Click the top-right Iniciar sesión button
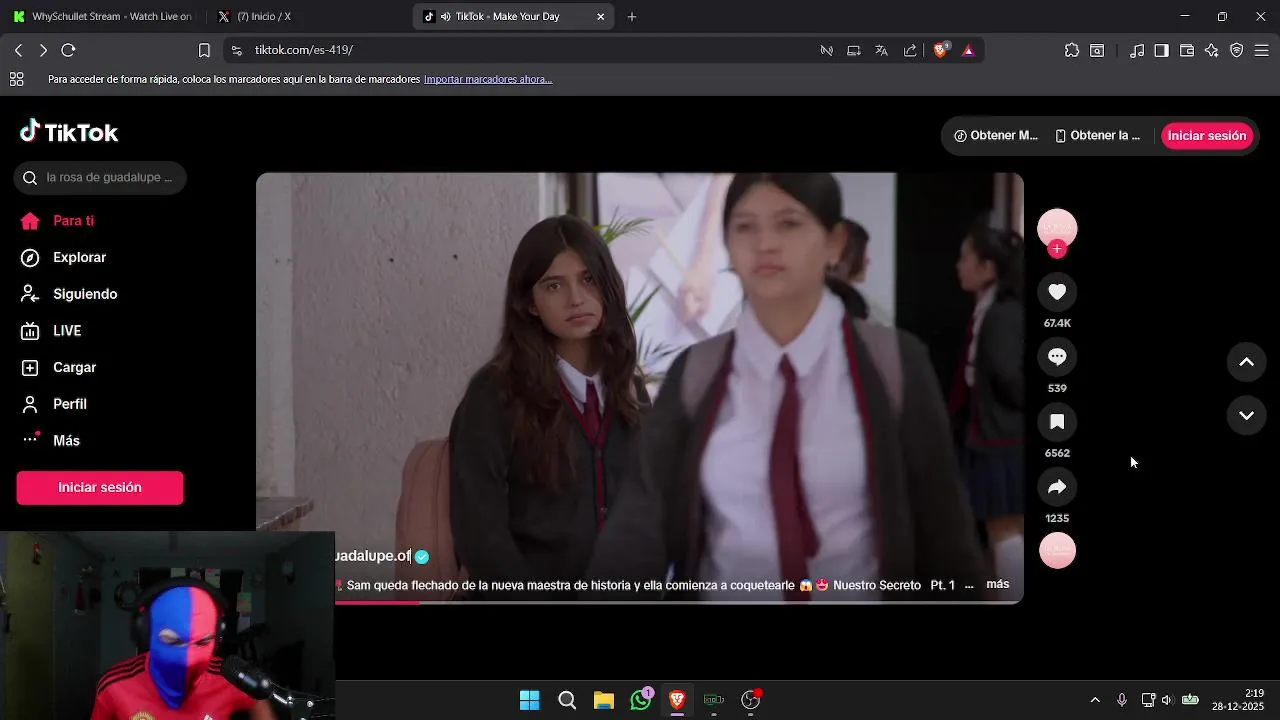1280x720 pixels. pyautogui.click(x=1207, y=136)
